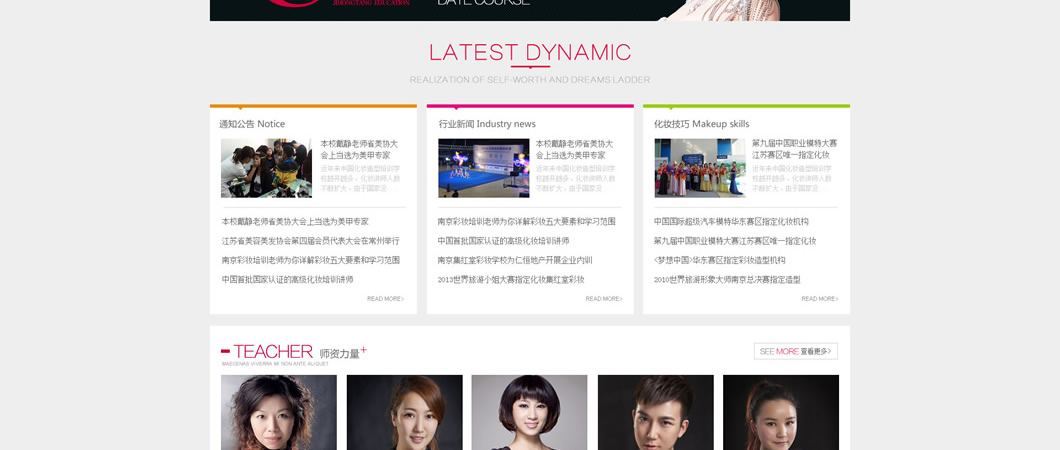Image resolution: width=1060 pixels, height=450 pixels.
Task: Click the SEE MORE 查看更多 button
Action: click(x=795, y=351)
